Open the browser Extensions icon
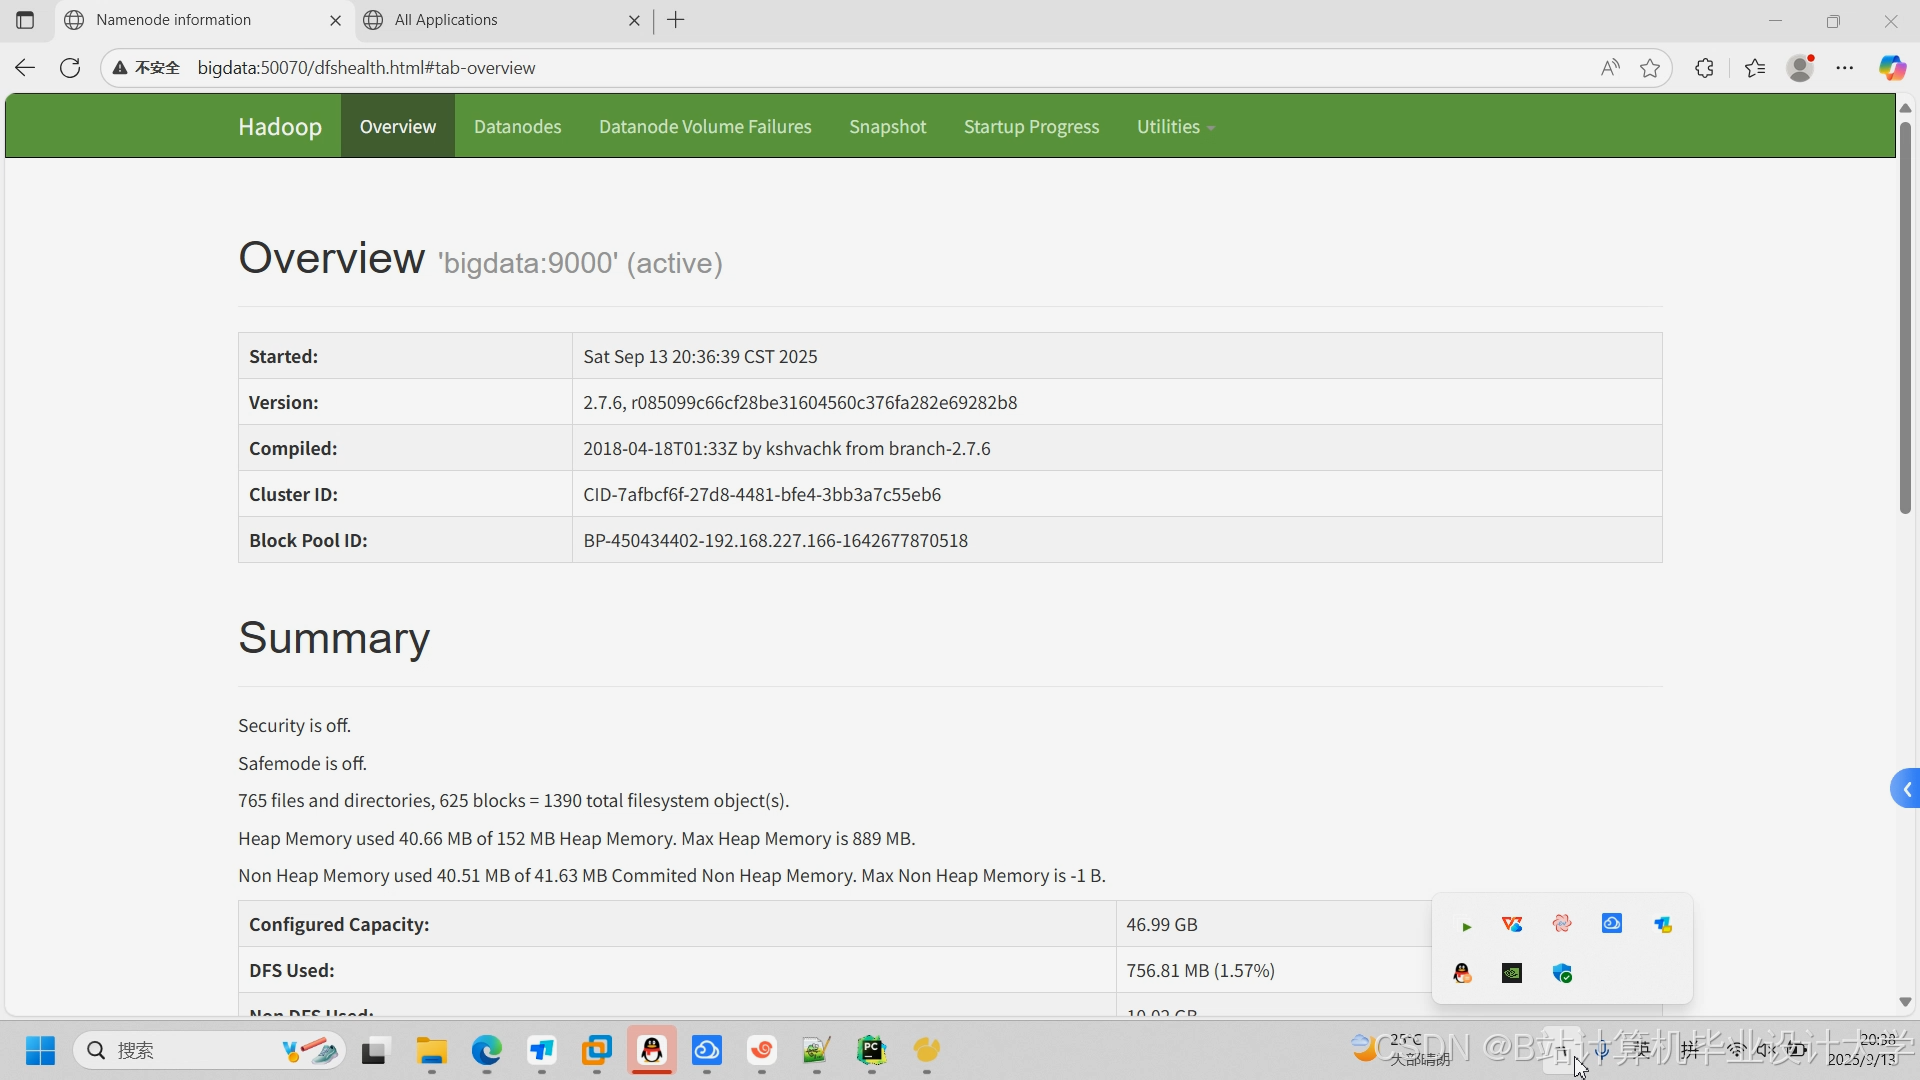1920x1080 pixels. tap(1704, 67)
